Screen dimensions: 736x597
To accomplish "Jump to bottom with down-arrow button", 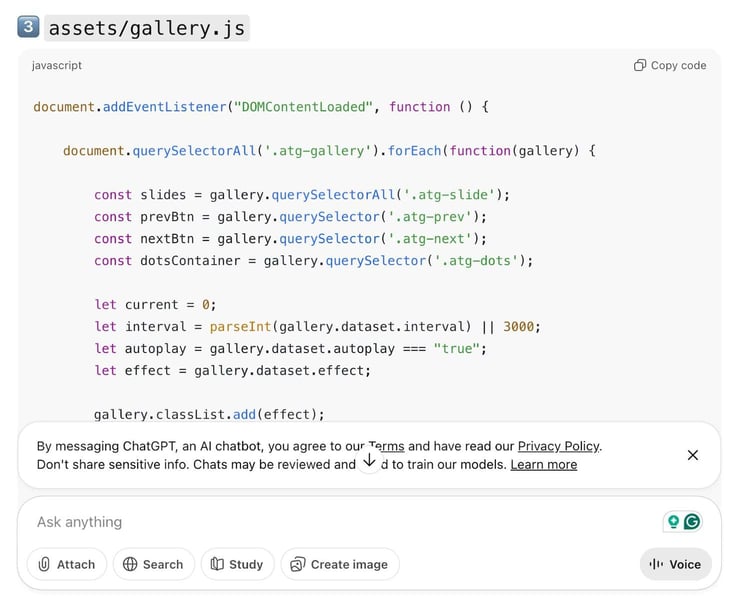I will (x=369, y=460).
